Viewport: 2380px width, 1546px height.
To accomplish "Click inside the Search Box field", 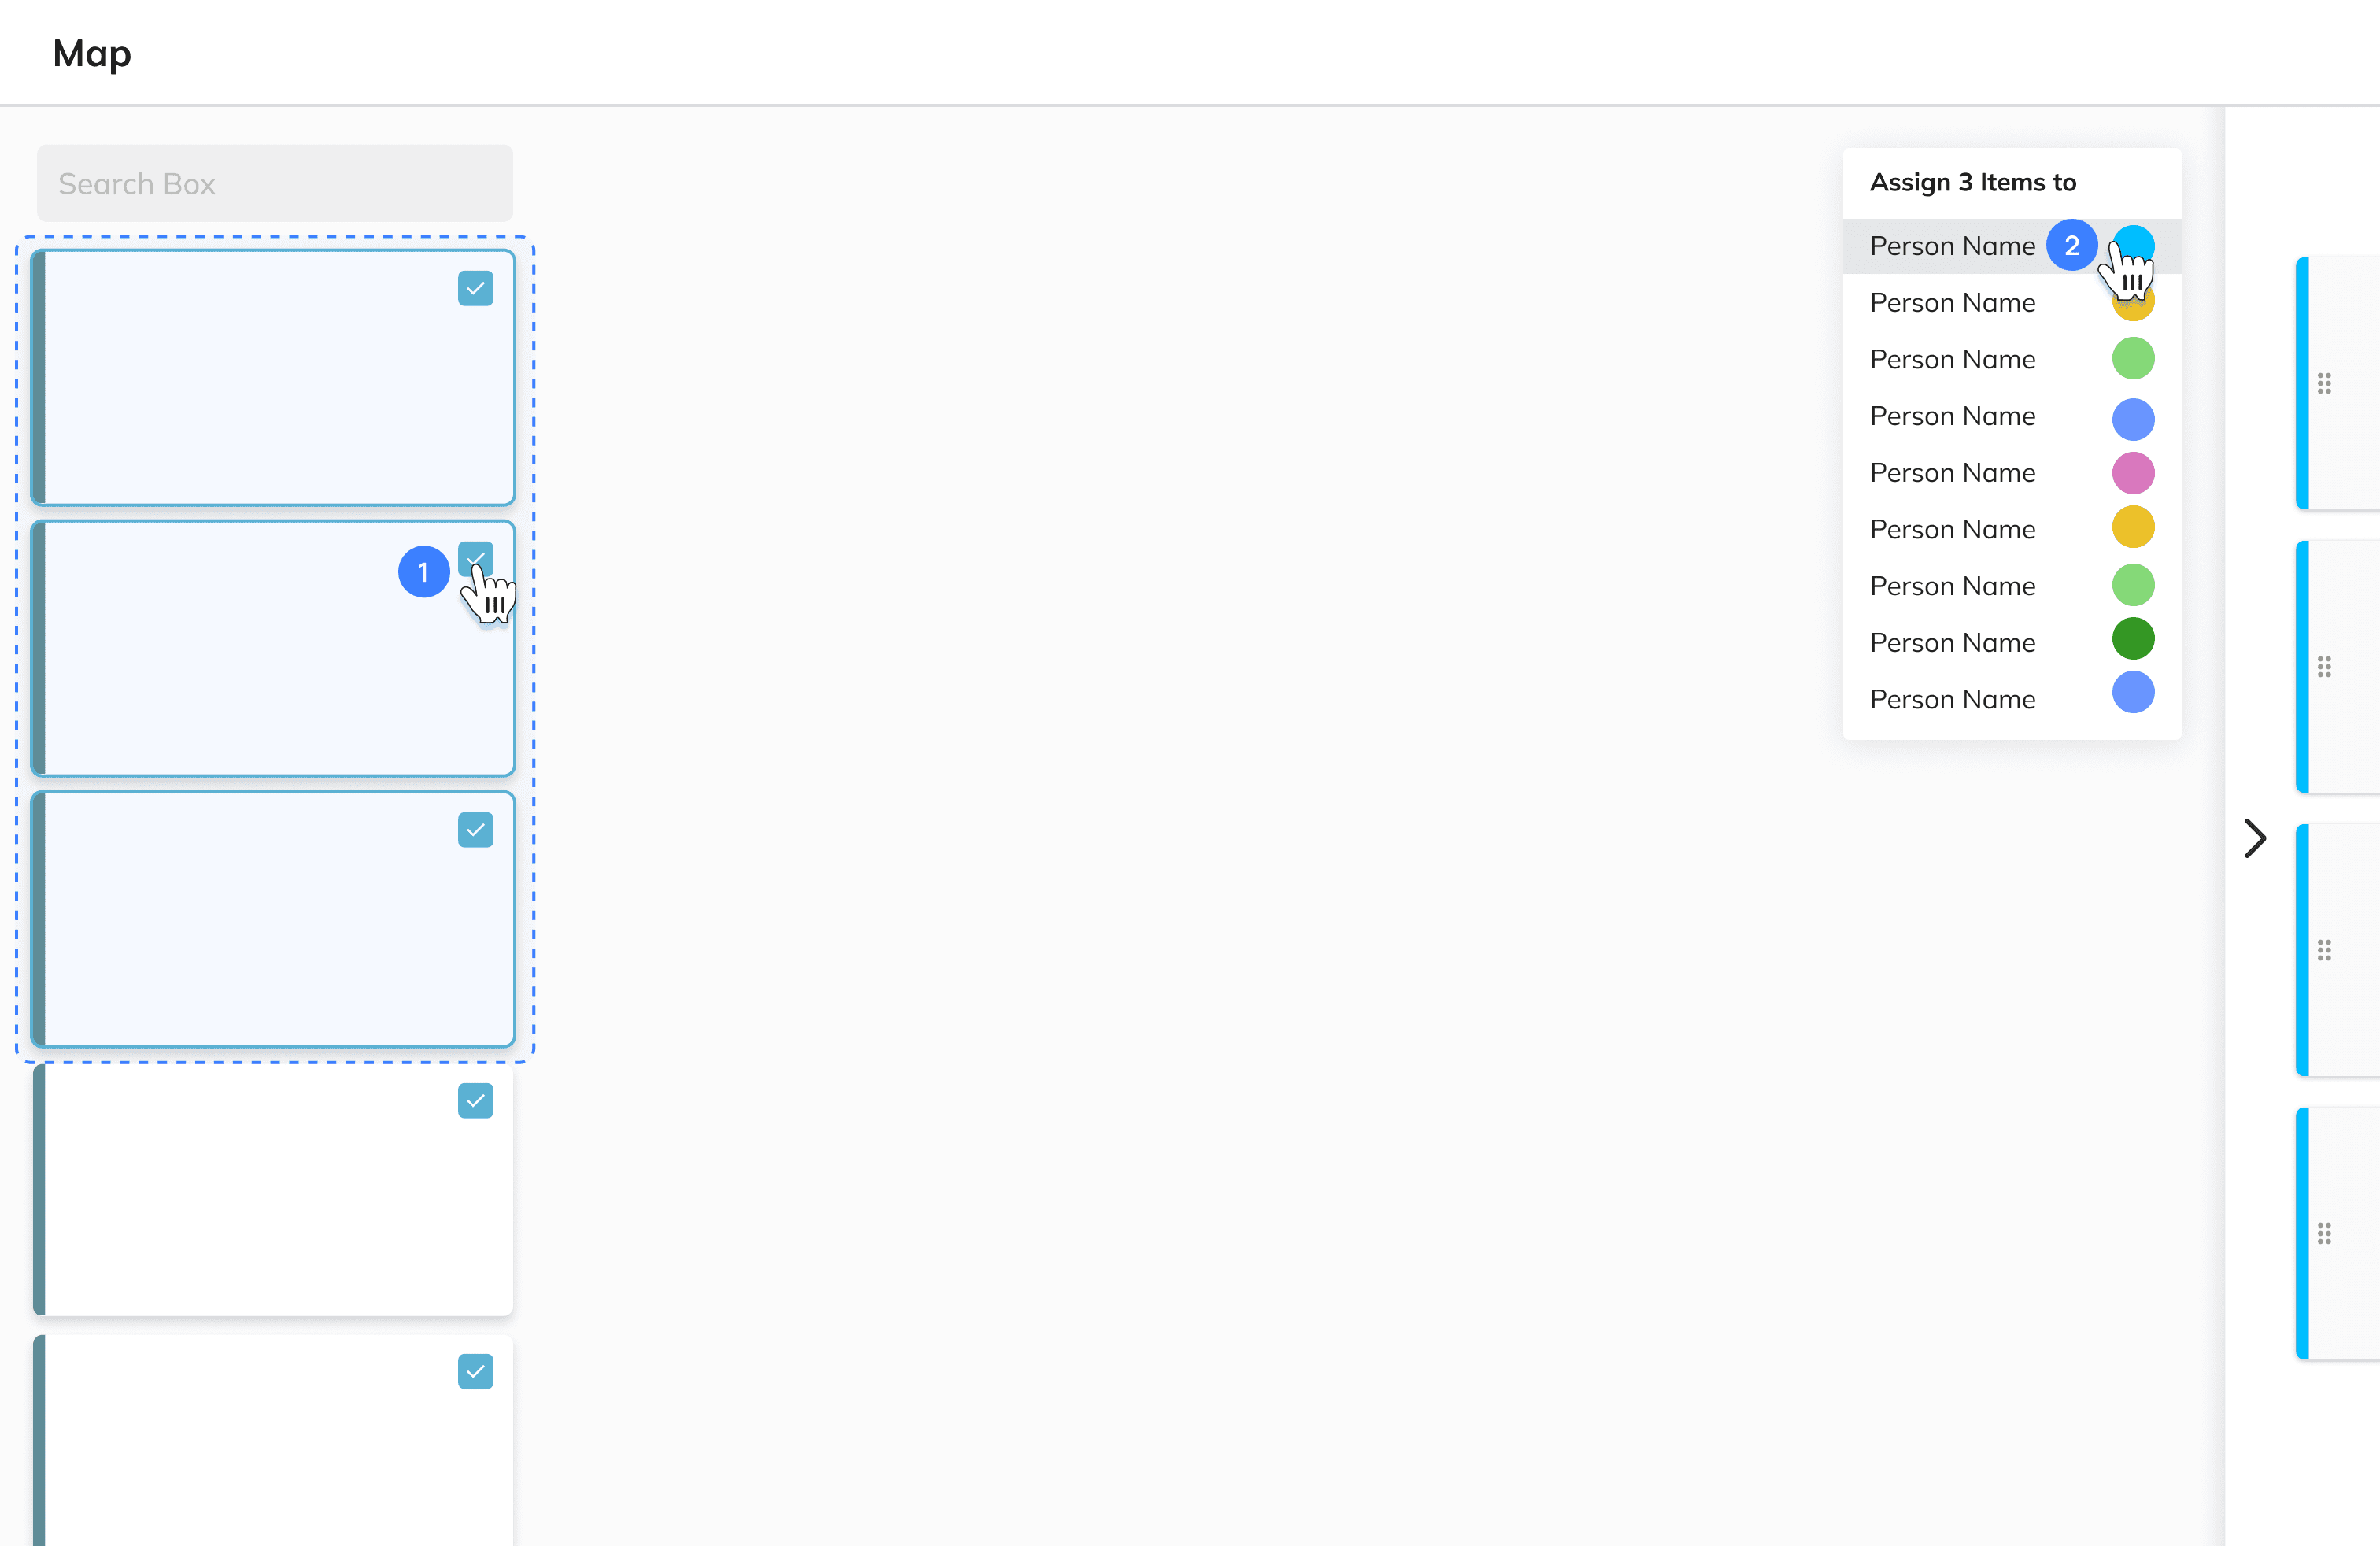I will point(274,183).
